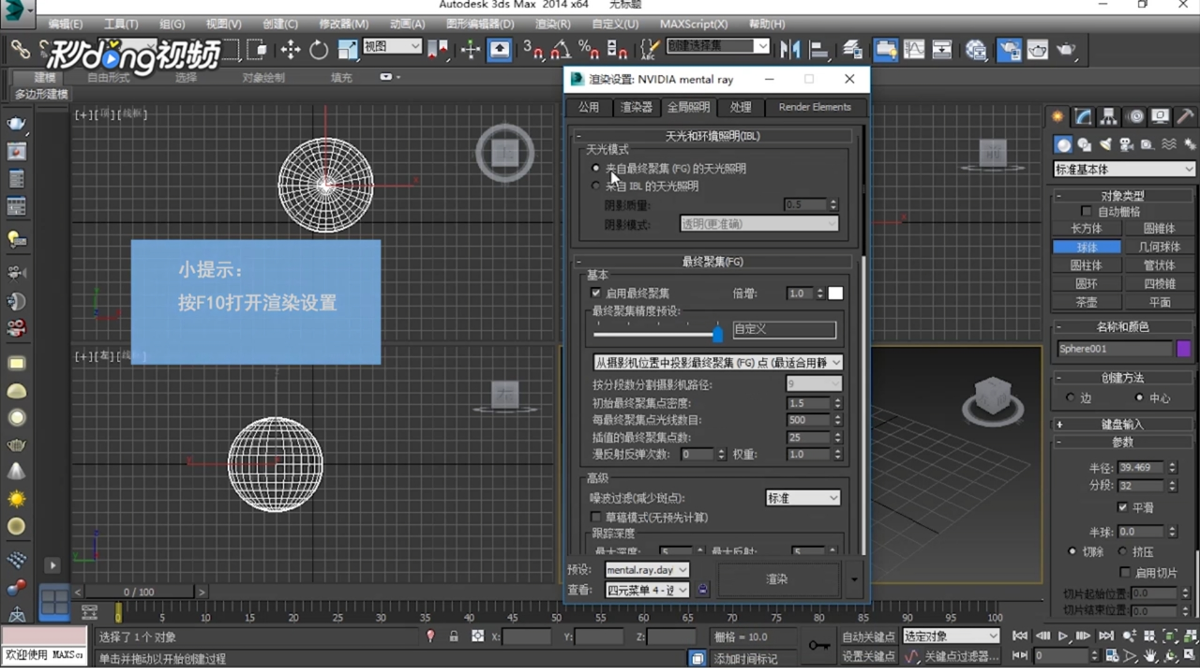
Task: Select the Move tool in main toolbar
Action: tap(291, 49)
